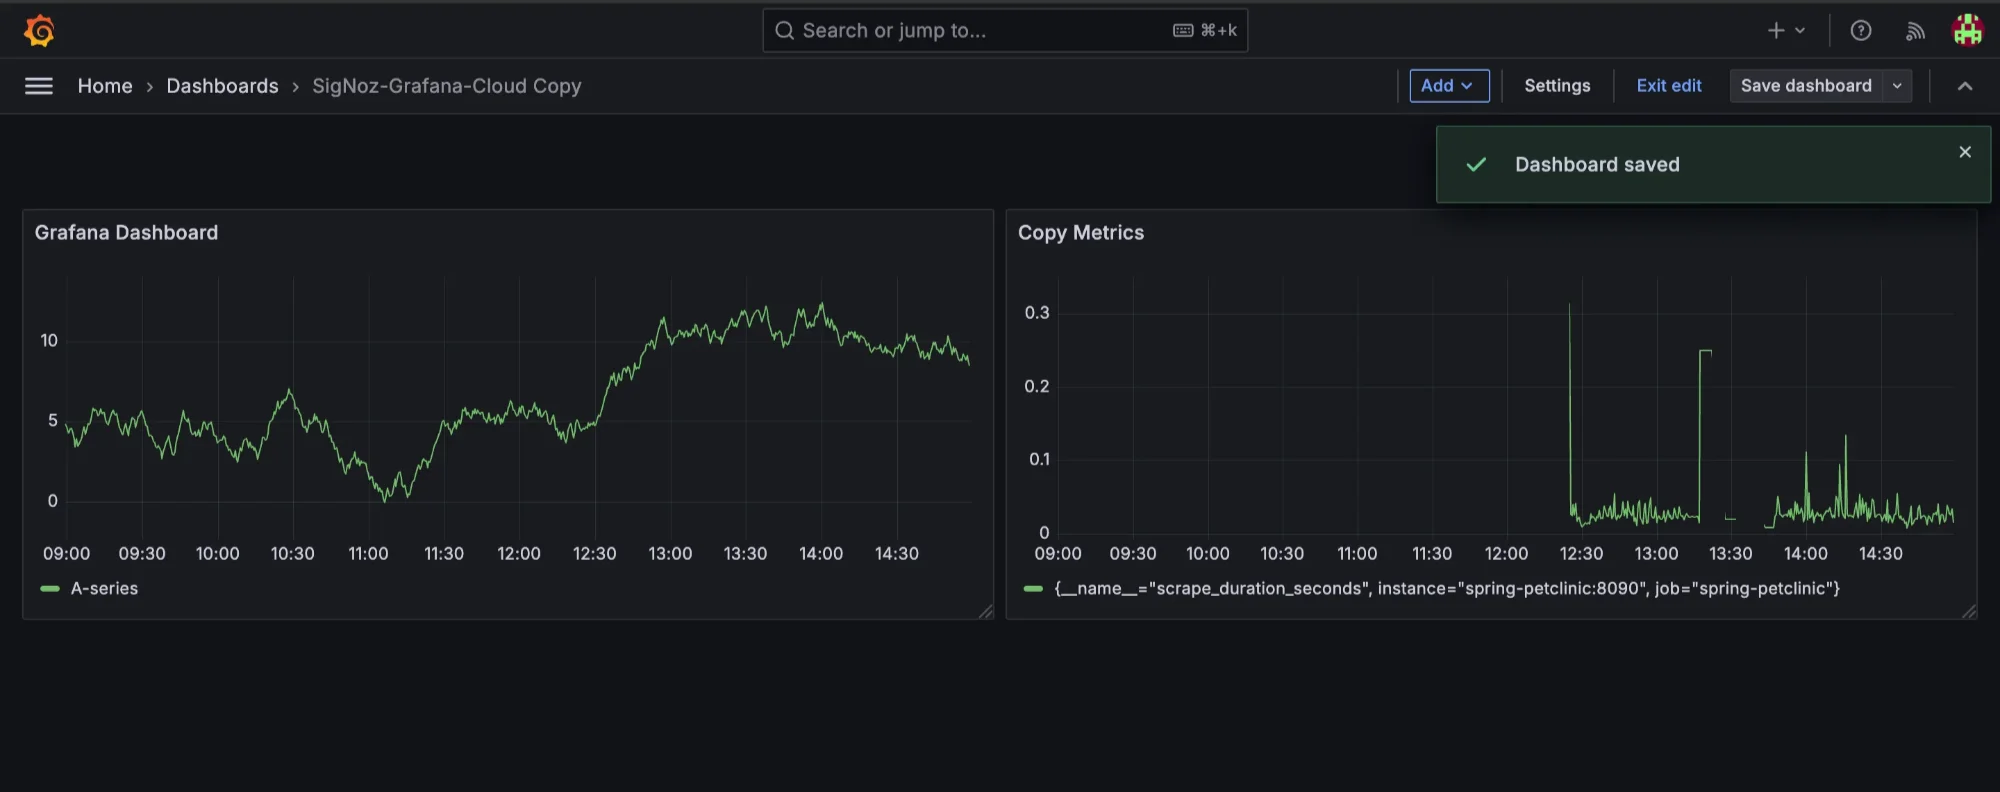Image resolution: width=2000 pixels, height=792 pixels.
Task: Open the Add dropdown
Action: click(1449, 86)
